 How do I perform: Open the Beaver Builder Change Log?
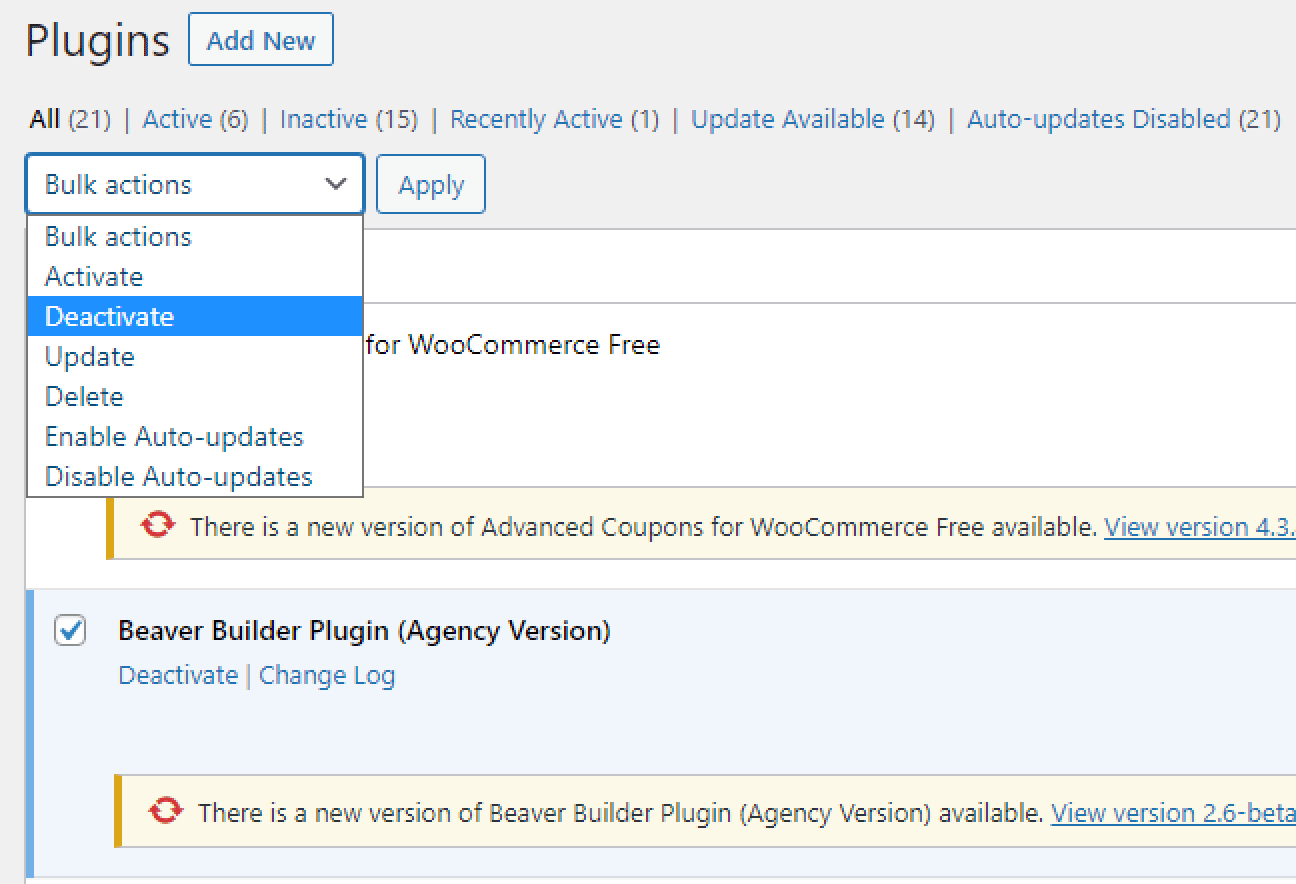(325, 675)
